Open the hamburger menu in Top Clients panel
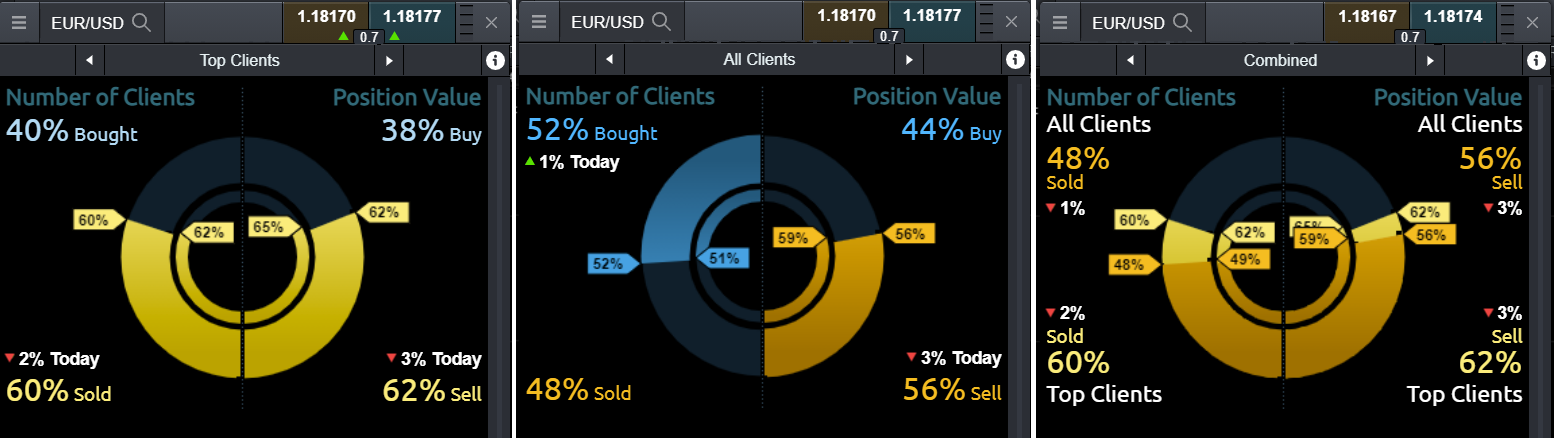 pos(20,22)
